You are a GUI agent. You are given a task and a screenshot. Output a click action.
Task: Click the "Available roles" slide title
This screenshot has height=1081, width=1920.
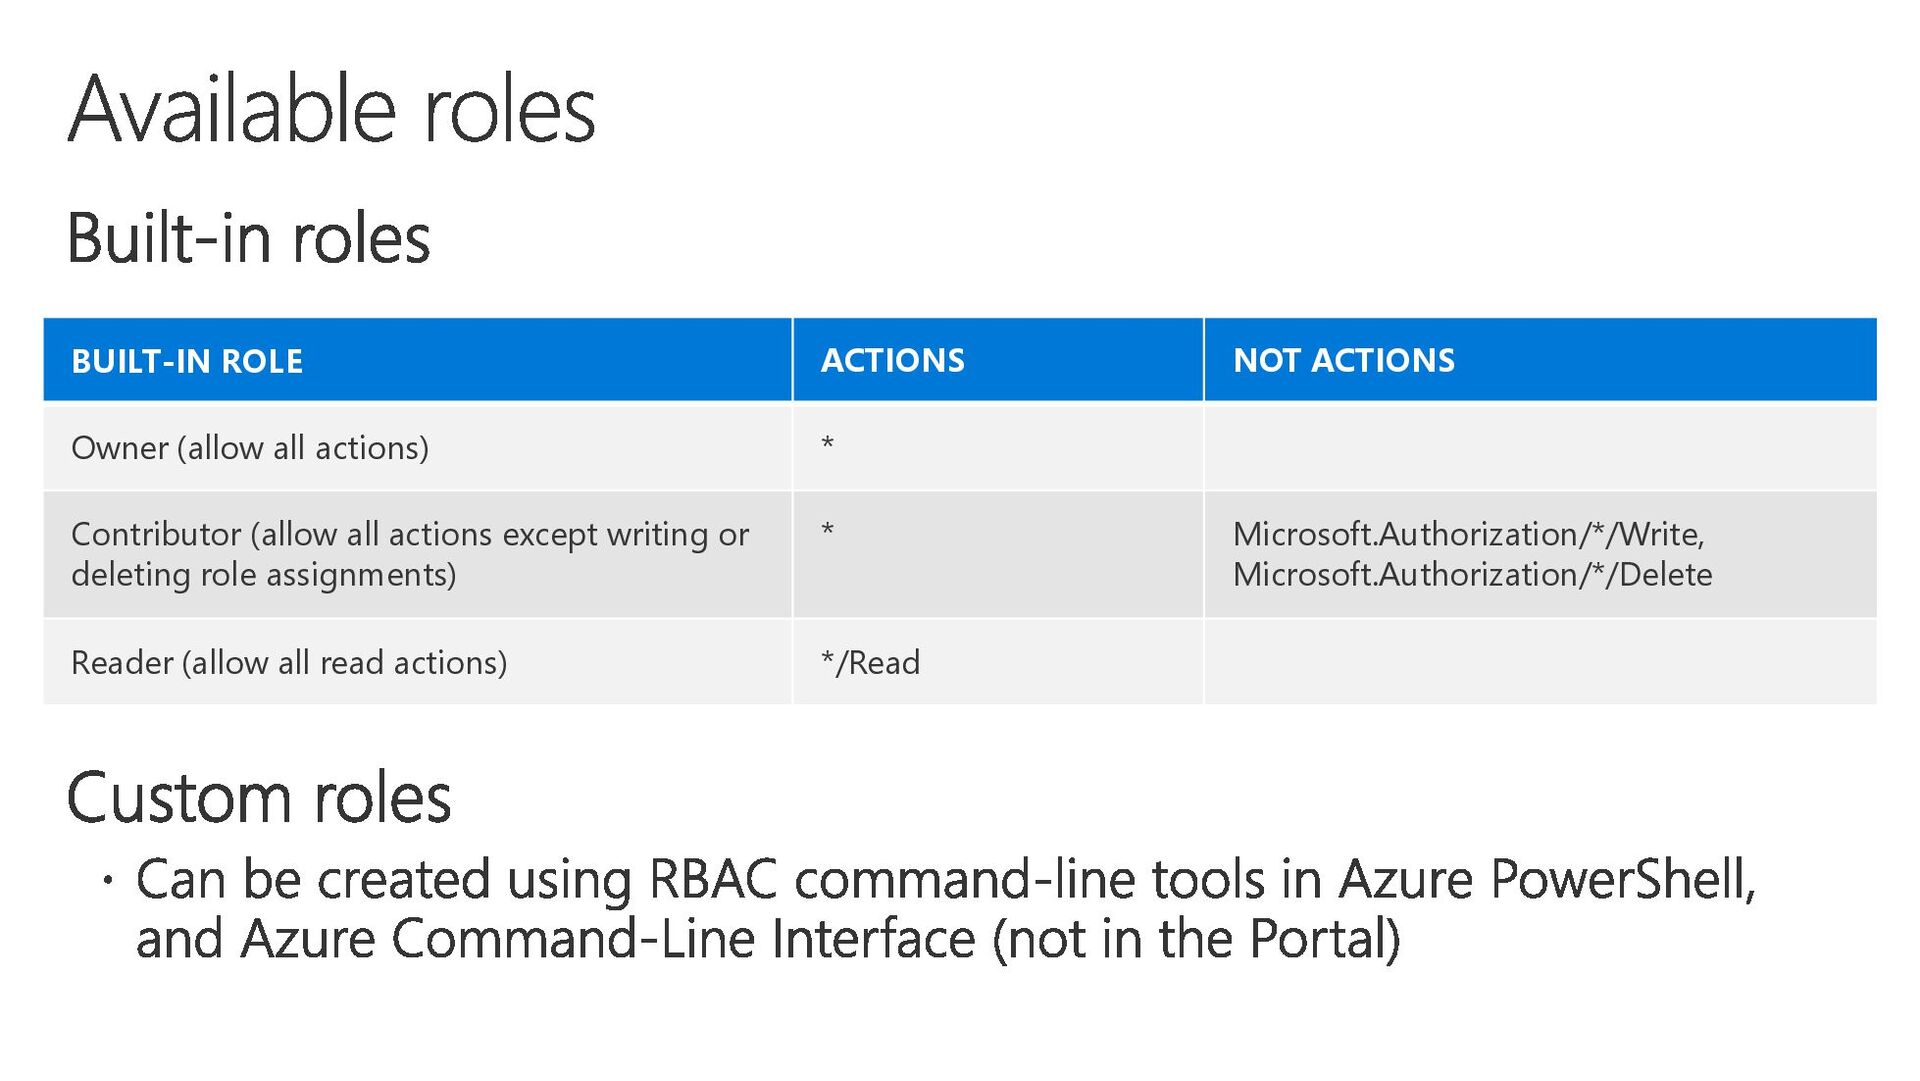coord(331,109)
